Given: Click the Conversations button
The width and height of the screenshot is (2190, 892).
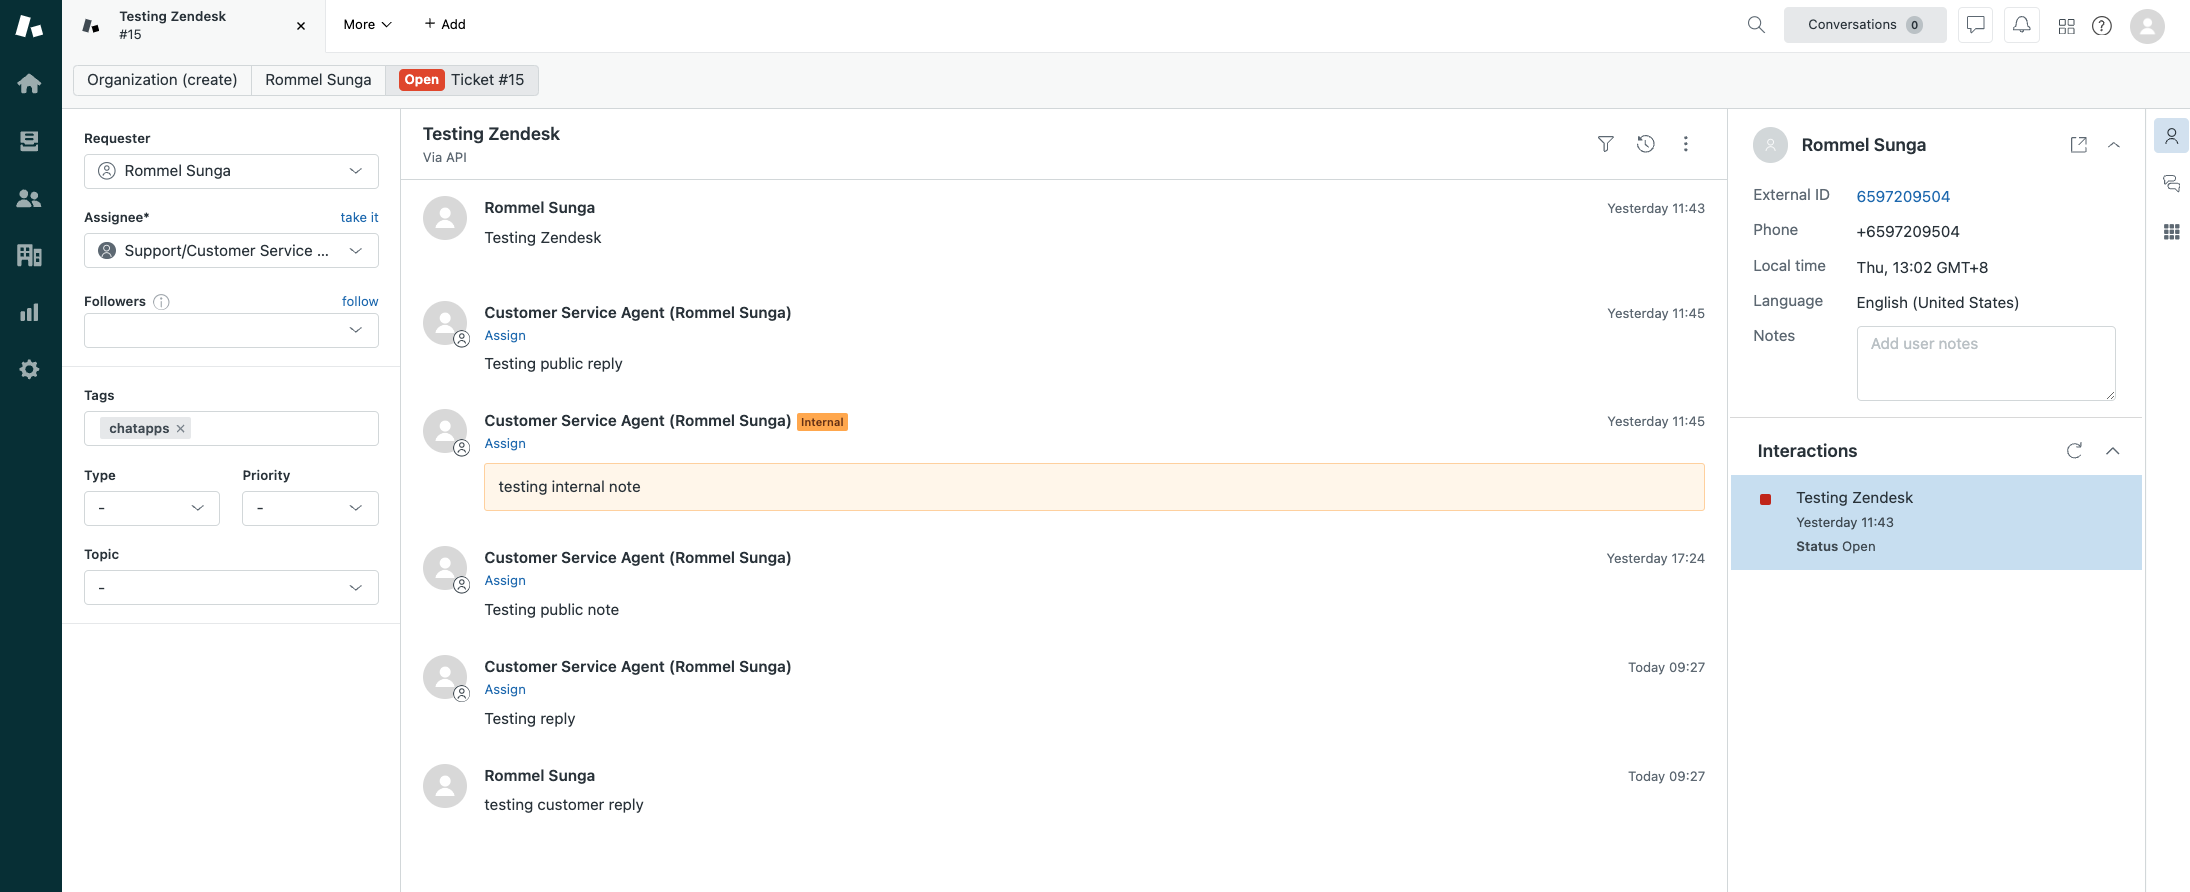Looking at the screenshot, I should [1864, 25].
